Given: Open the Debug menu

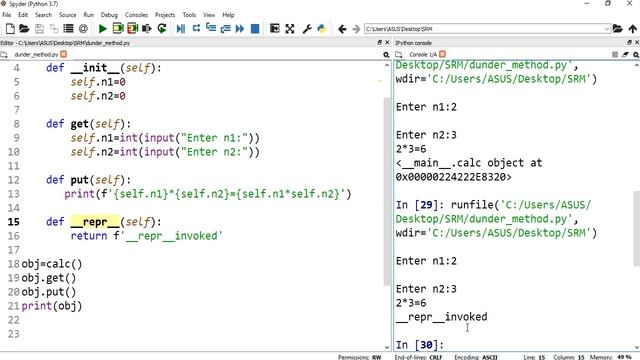Looking at the screenshot, I should click(x=109, y=15).
